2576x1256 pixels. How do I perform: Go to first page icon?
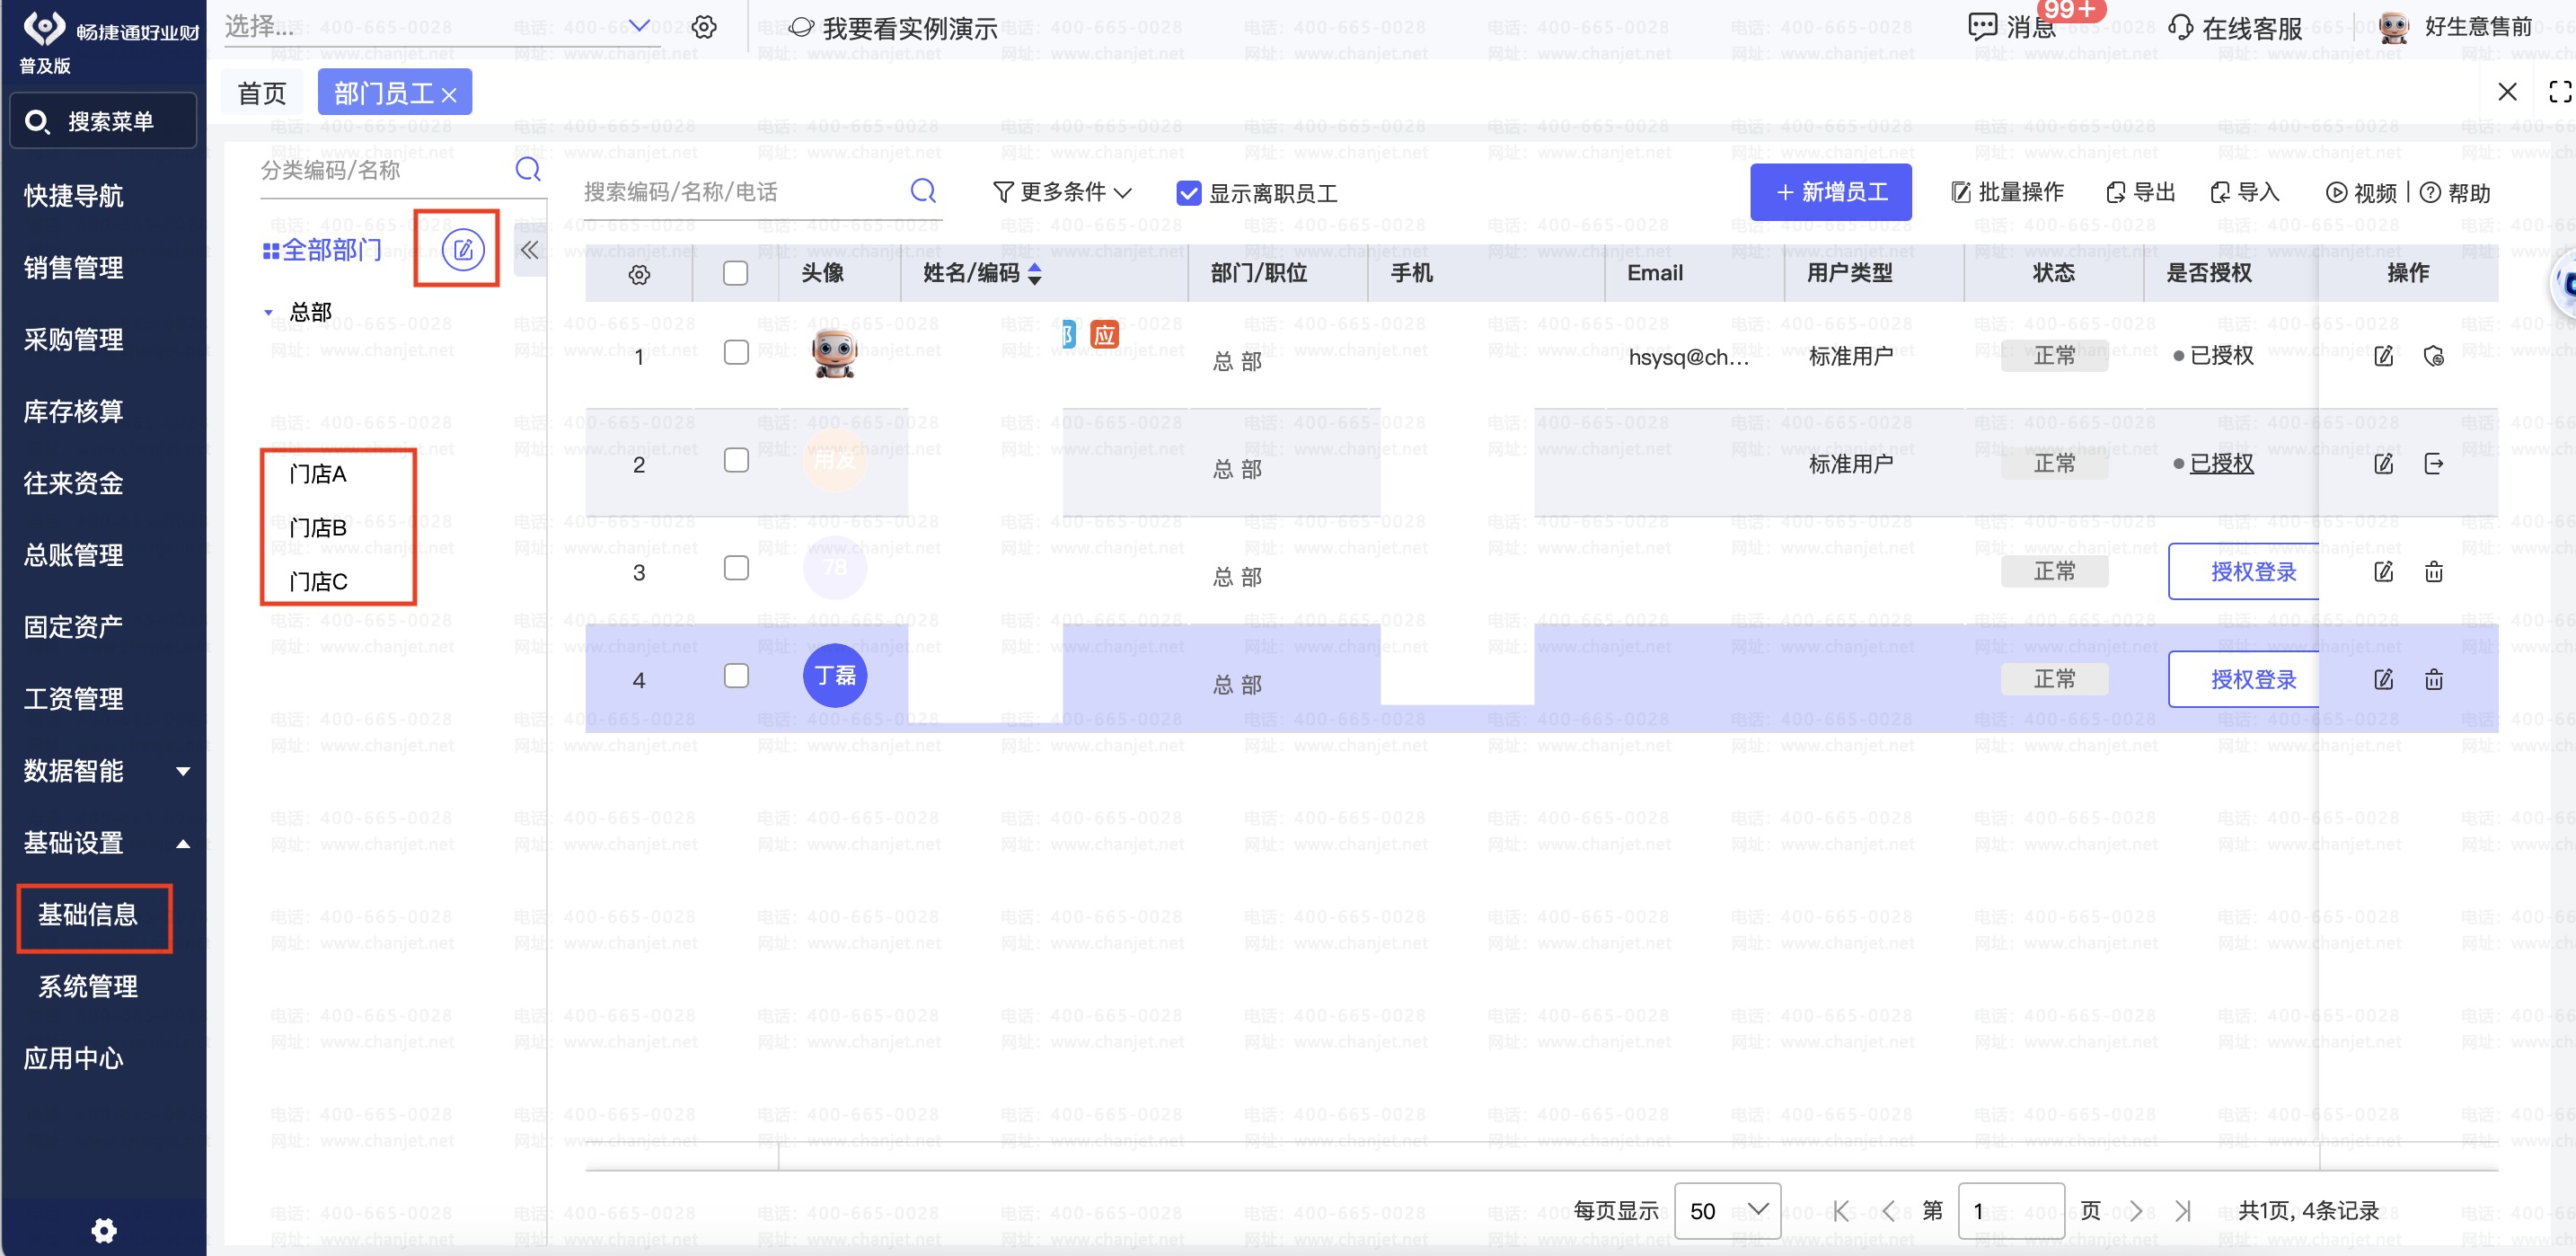[1841, 1211]
